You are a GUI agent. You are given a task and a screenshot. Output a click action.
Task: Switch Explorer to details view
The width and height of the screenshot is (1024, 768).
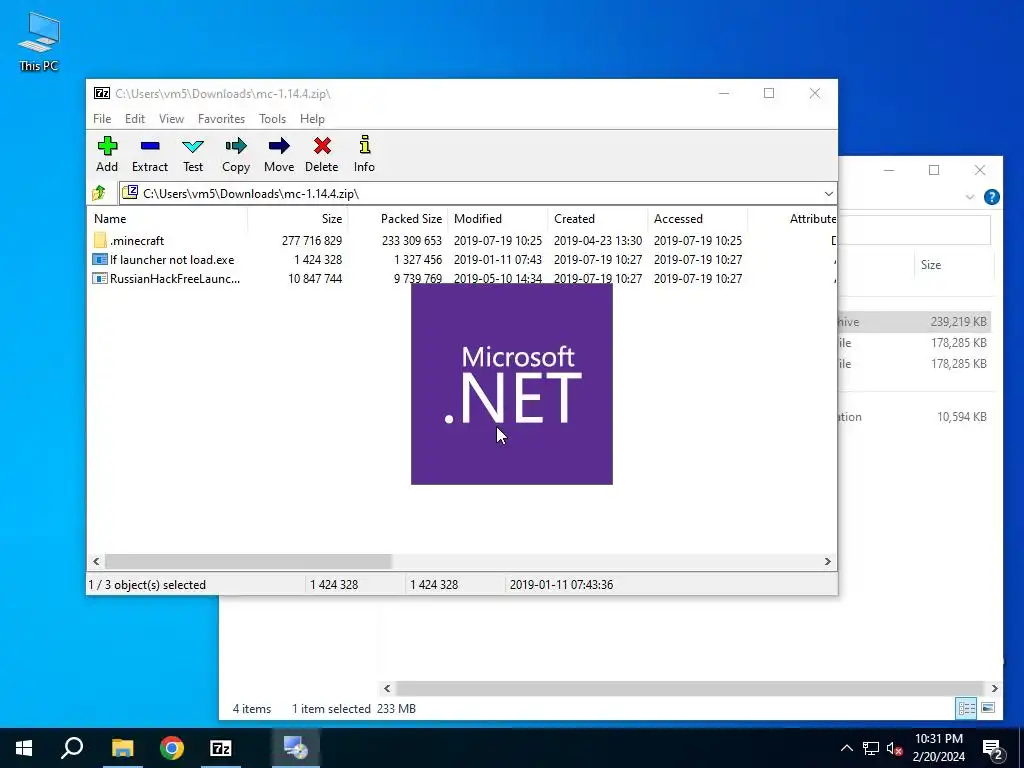click(x=967, y=708)
